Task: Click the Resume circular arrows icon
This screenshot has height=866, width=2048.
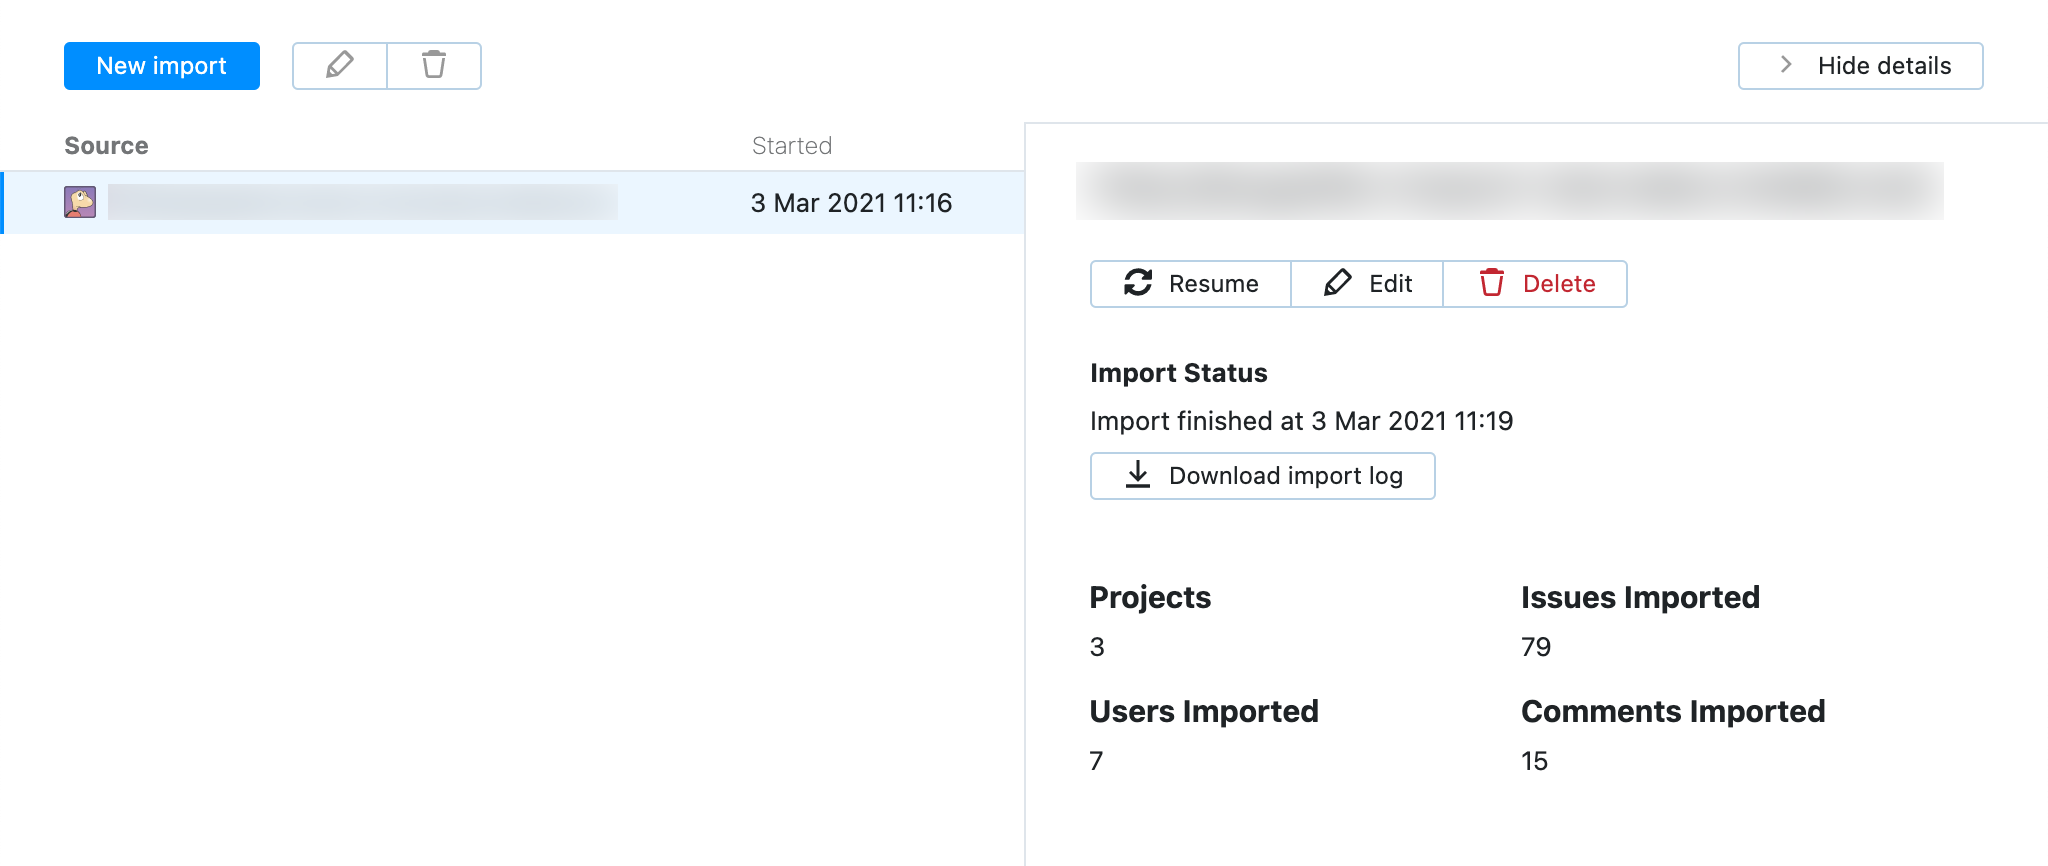Action: (1138, 284)
